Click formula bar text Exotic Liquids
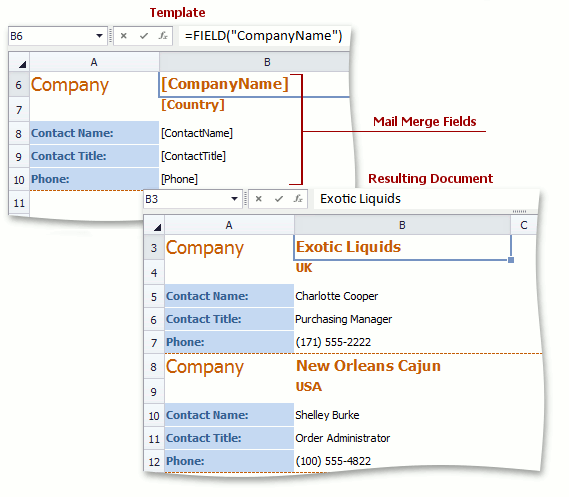Image resolution: width=569 pixels, height=497 pixels. point(360,199)
